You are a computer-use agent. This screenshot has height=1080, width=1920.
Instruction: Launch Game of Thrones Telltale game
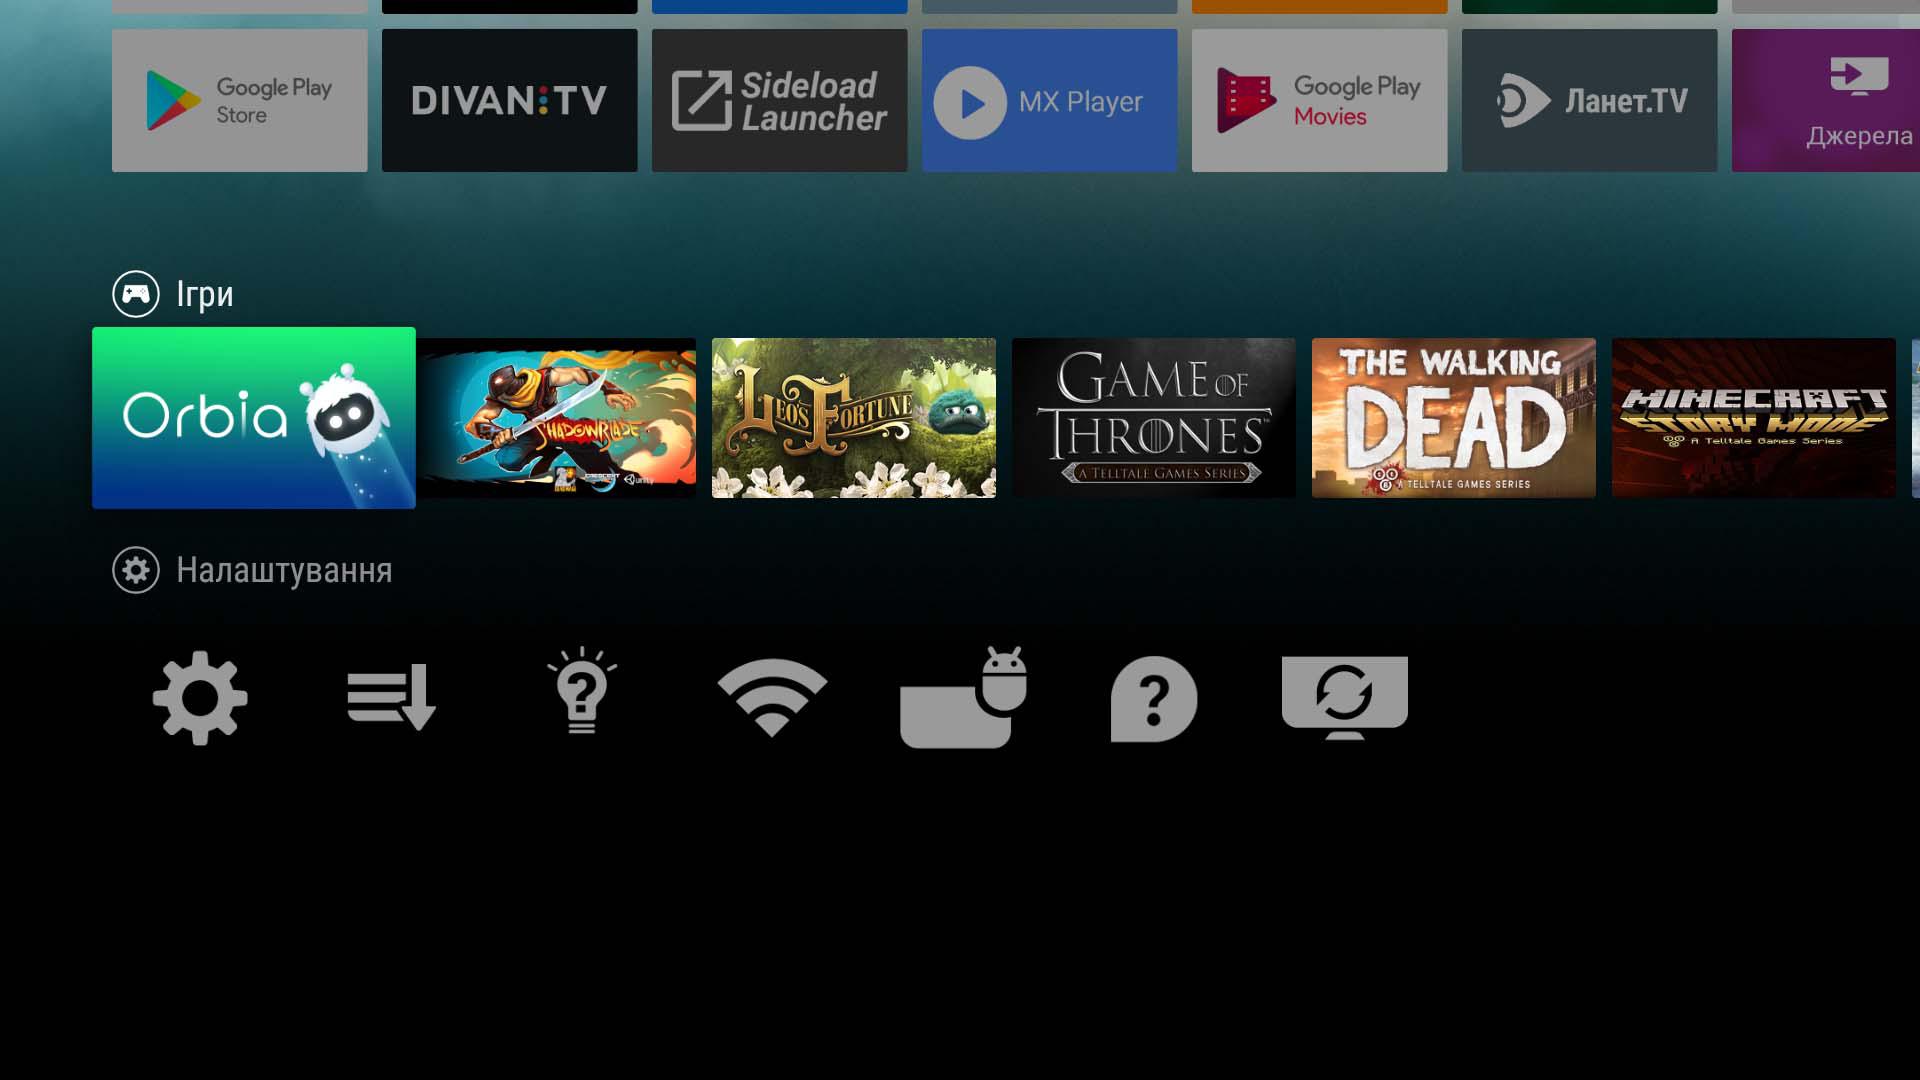1154,418
